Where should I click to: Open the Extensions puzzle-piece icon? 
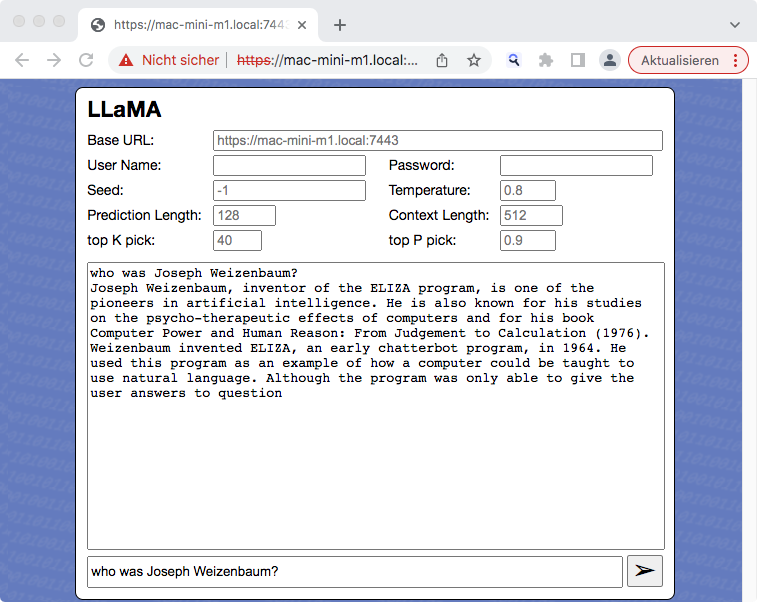546,60
